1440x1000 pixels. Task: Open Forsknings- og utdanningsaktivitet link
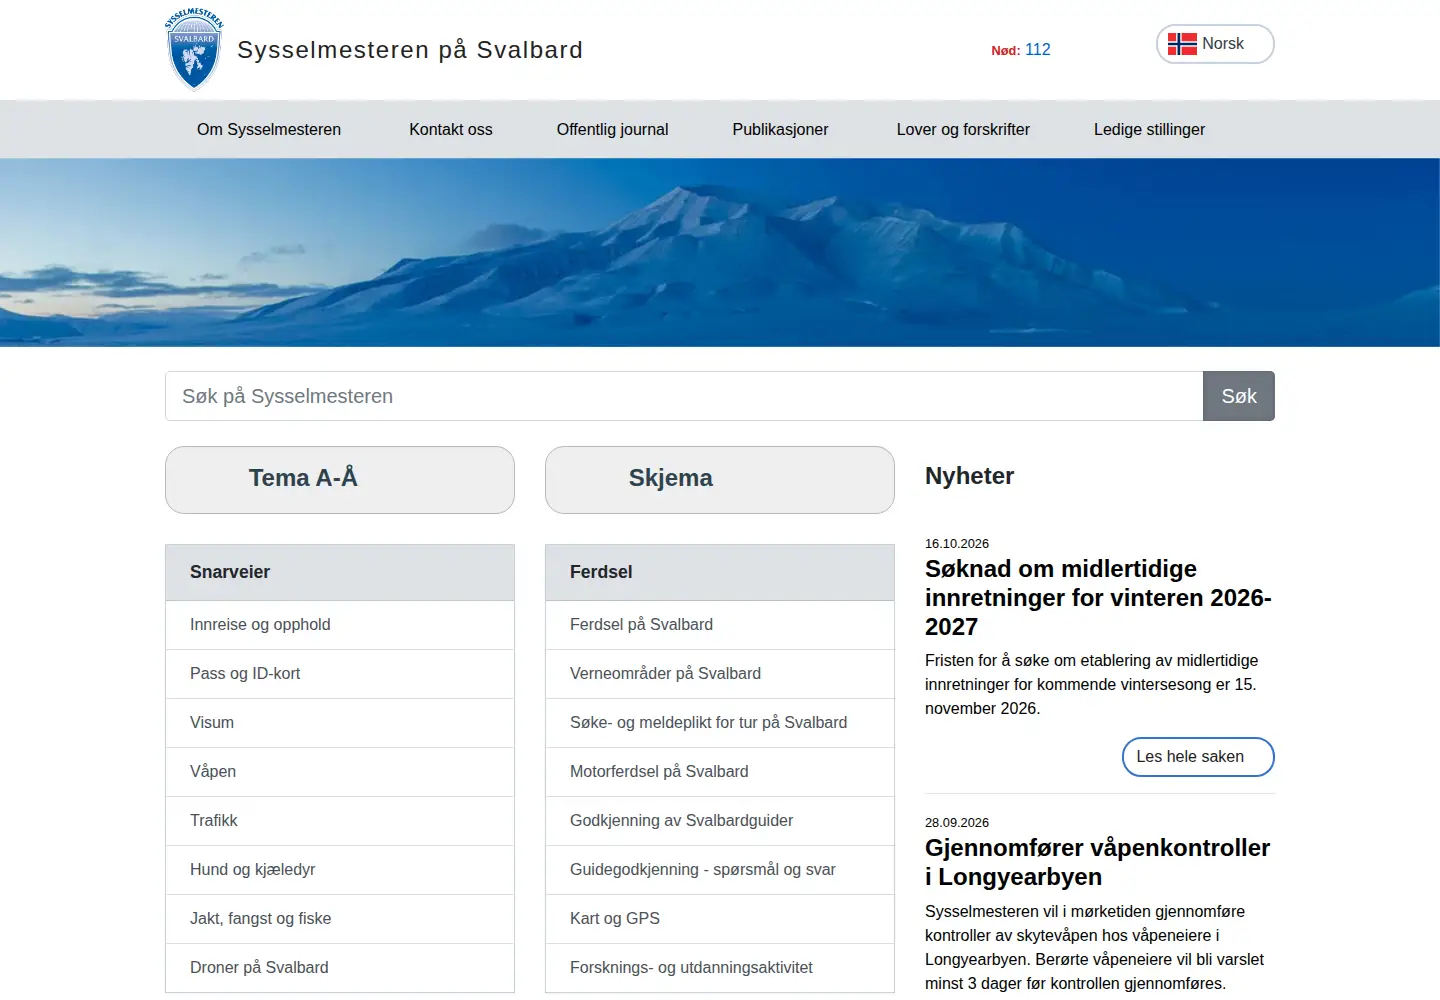click(720, 968)
